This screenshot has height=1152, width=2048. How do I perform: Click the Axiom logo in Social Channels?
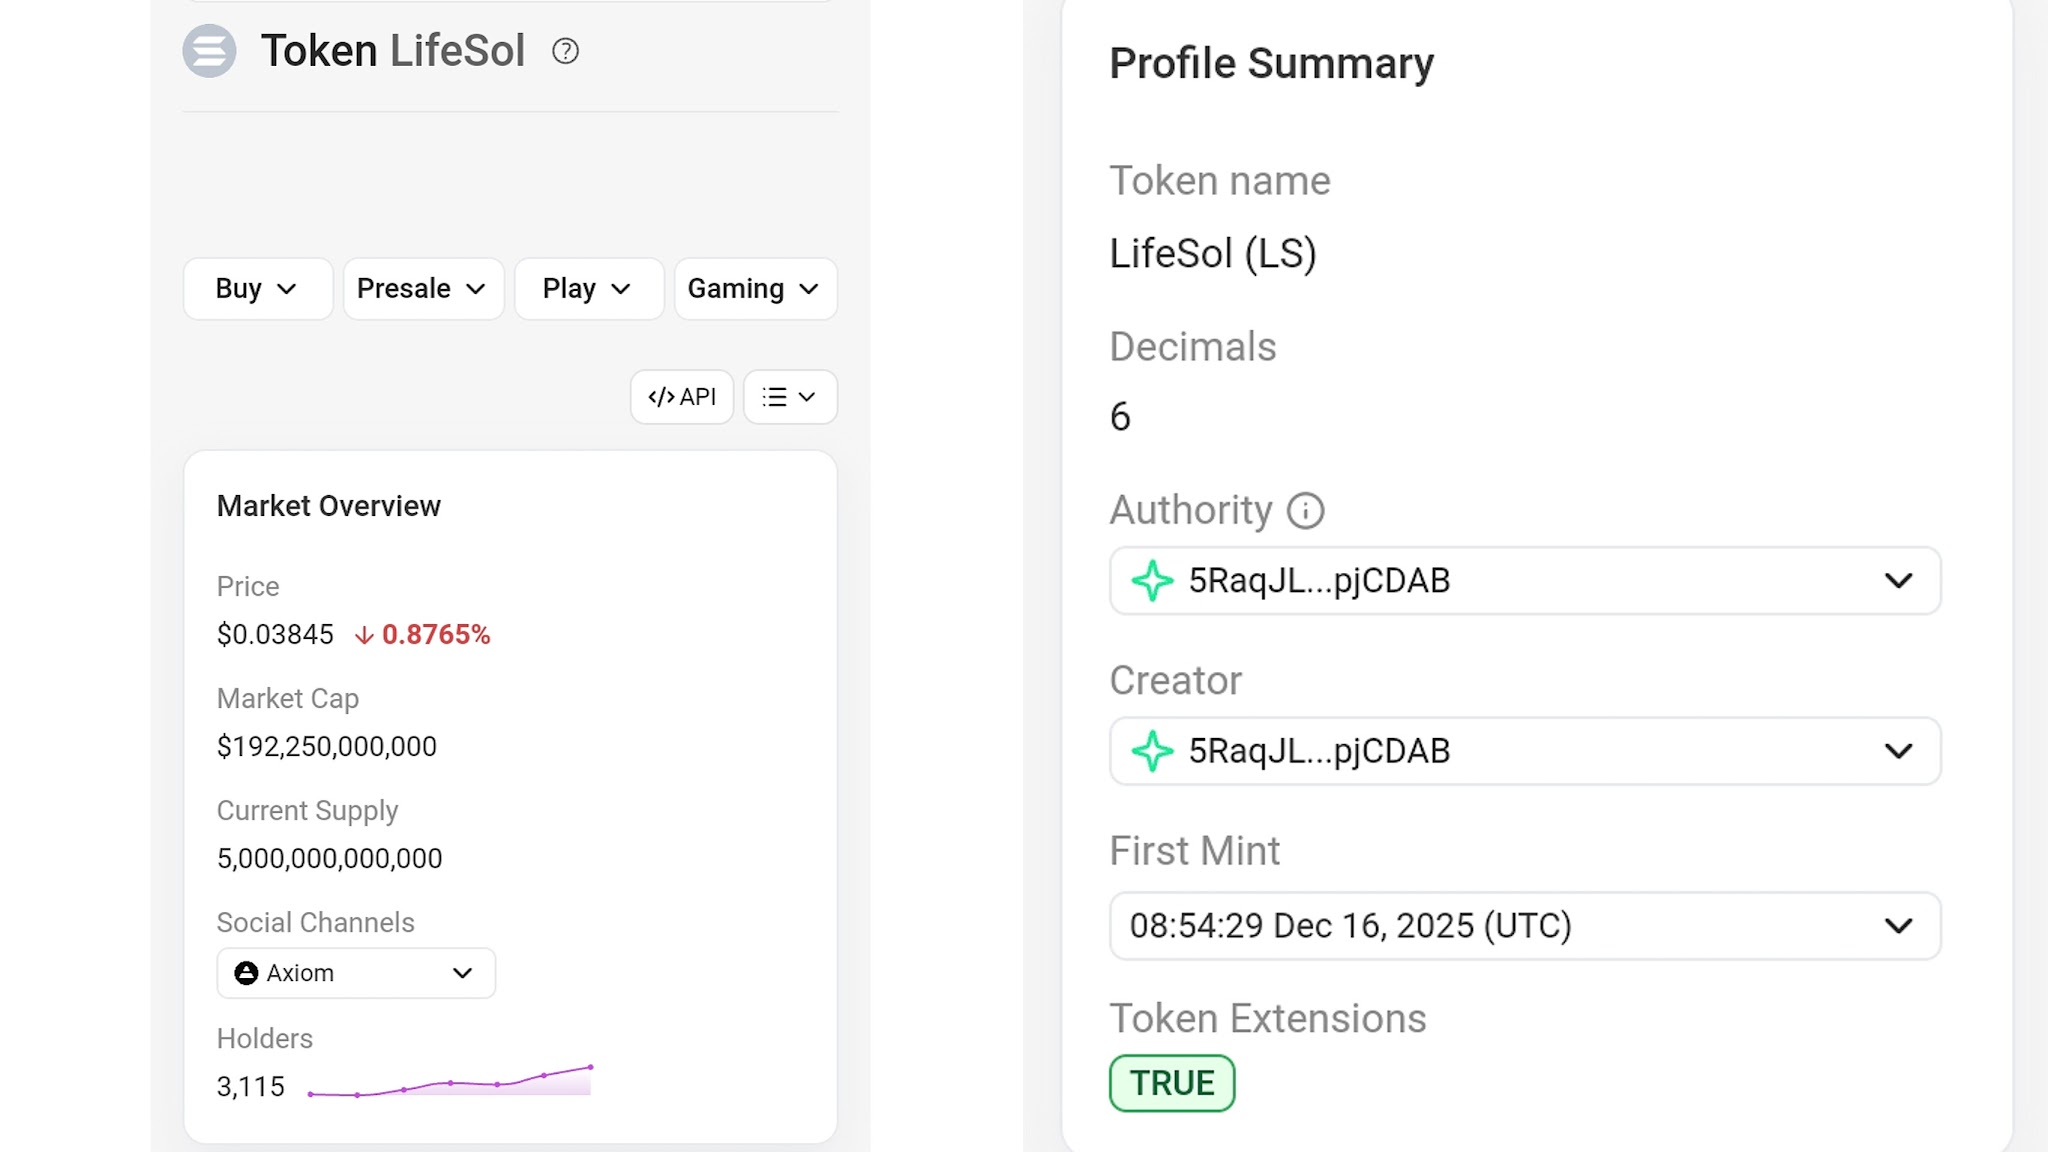[246, 973]
